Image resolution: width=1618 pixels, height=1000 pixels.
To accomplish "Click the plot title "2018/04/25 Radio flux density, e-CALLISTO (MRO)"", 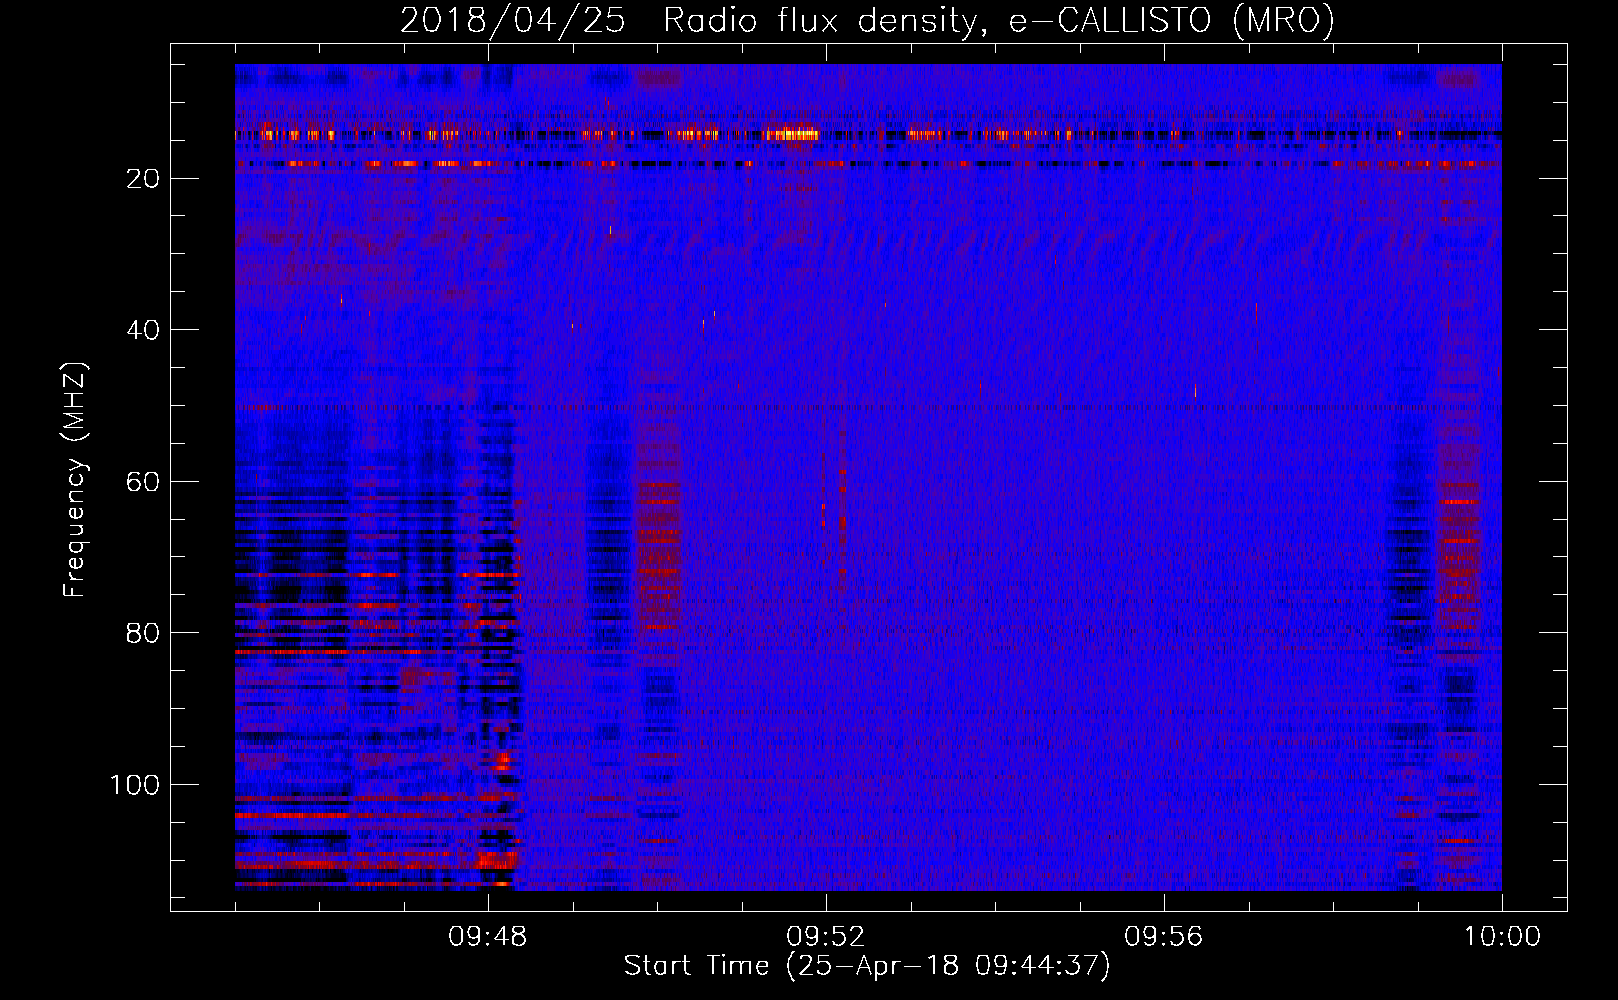I will [867, 20].
